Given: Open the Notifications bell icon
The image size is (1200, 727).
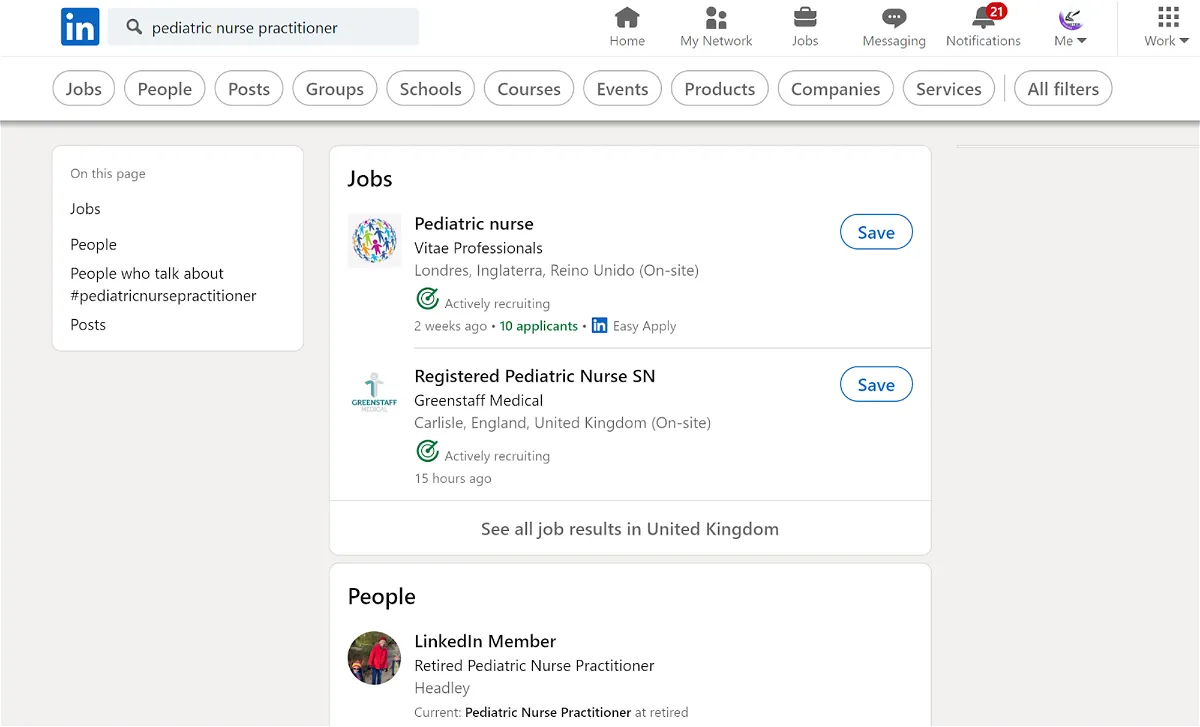Looking at the screenshot, I should tap(984, 17).
